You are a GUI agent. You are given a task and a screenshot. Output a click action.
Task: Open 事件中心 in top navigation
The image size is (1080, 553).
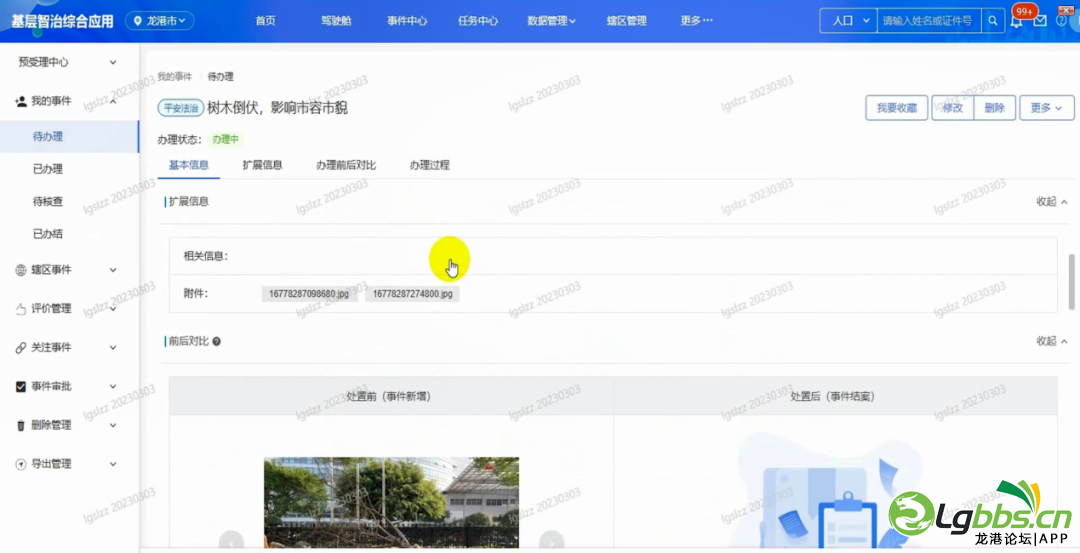(407, 21)
